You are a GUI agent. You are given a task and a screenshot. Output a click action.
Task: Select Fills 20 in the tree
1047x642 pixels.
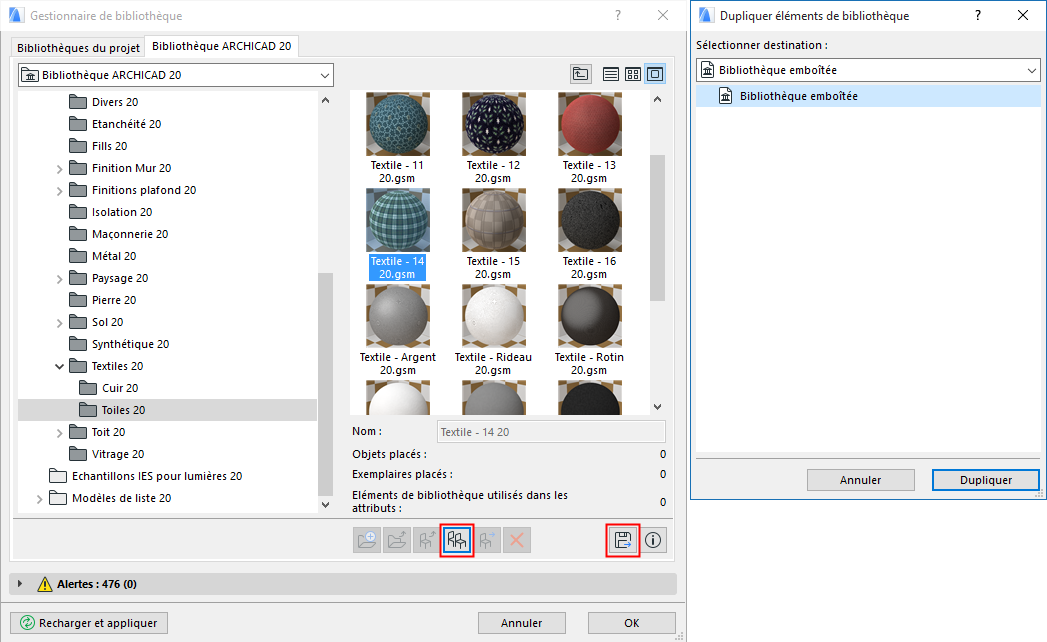(110, 146)
